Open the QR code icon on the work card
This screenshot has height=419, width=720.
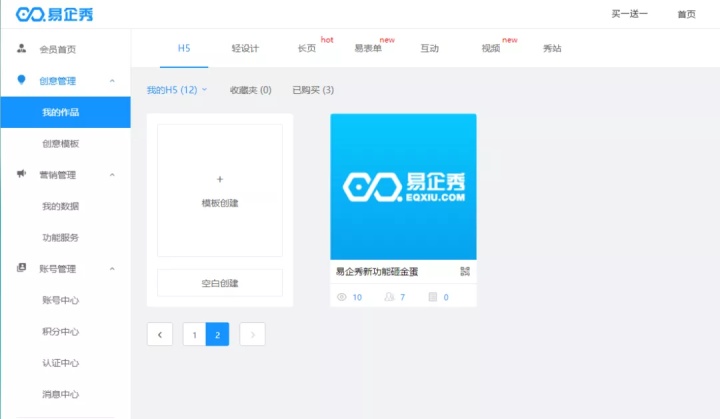465,271
